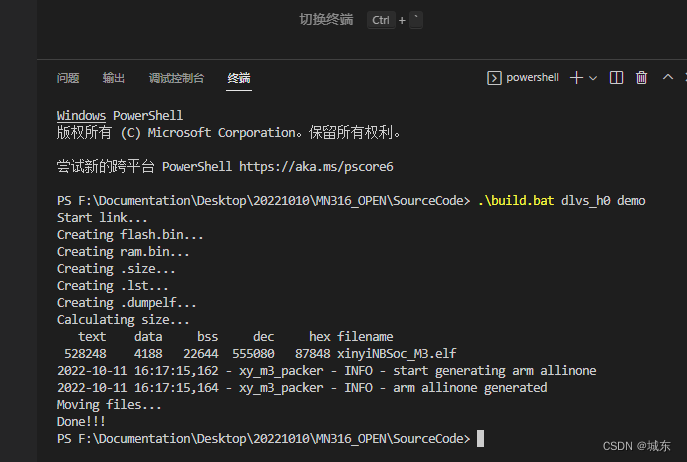
Task: Select the 终端 (Terminal) tab
Action: point(239,78)
